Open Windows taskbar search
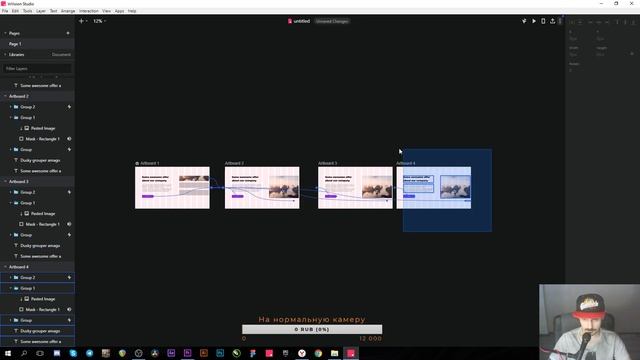Image resolution: width=640 pixels, height=360 pixels. click(24, 353)
